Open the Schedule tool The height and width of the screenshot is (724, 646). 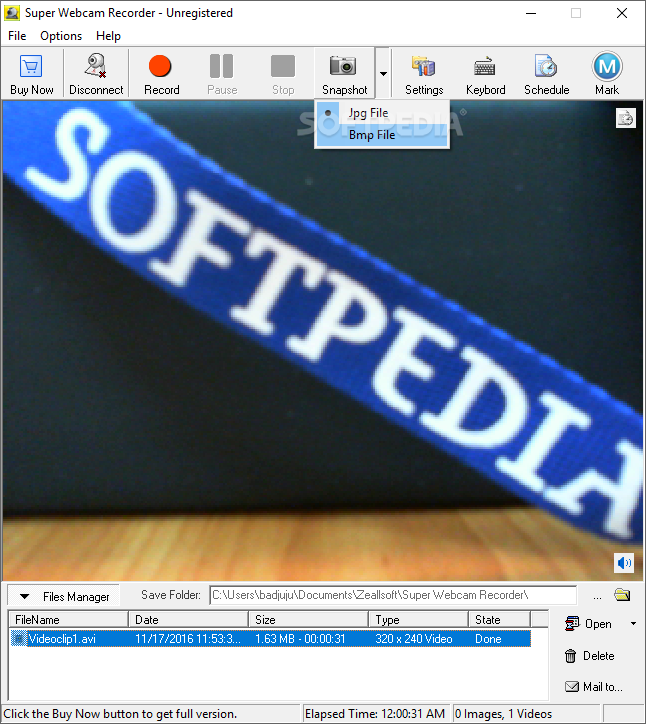pyautogui.click(x=547, y=74)
